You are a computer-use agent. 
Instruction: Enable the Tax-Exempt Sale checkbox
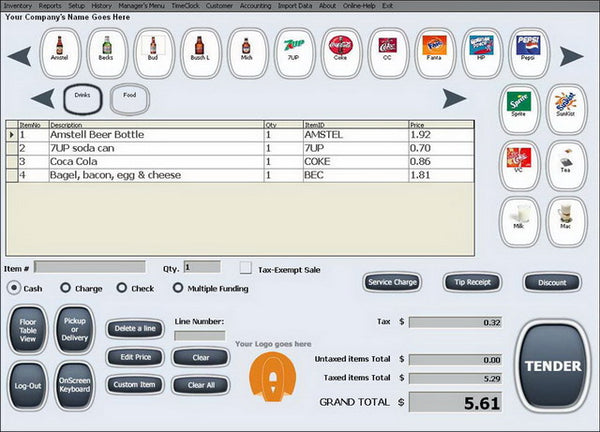click(246, 268)
